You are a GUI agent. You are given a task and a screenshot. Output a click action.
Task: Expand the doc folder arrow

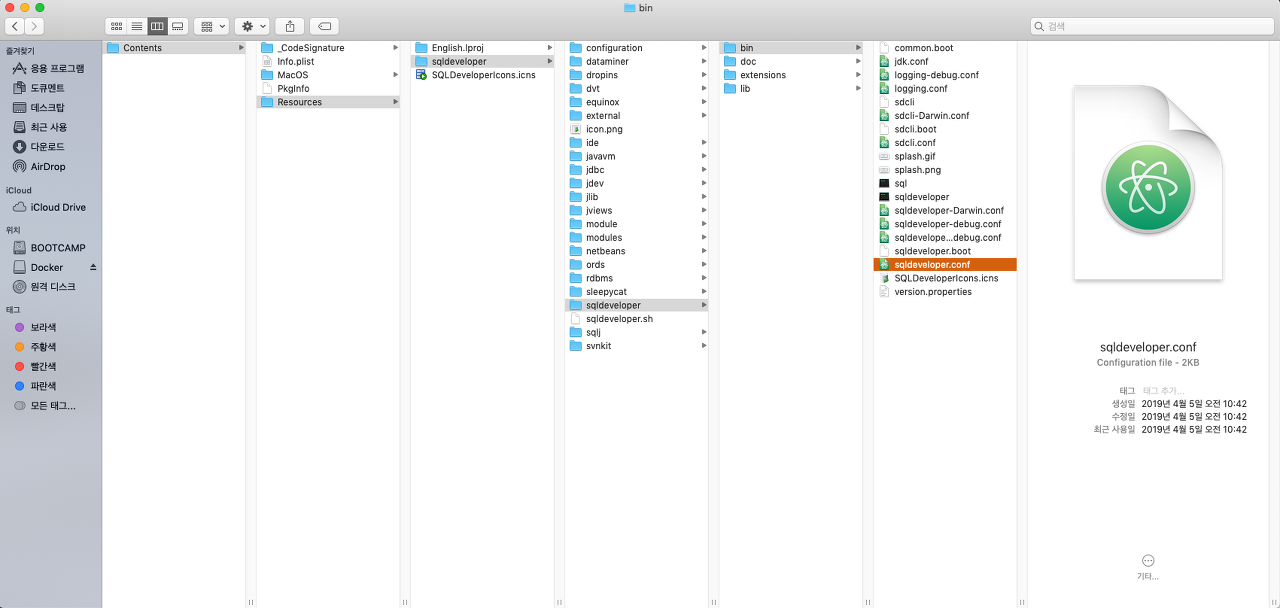pyautogui.click(x=857, y=61)
